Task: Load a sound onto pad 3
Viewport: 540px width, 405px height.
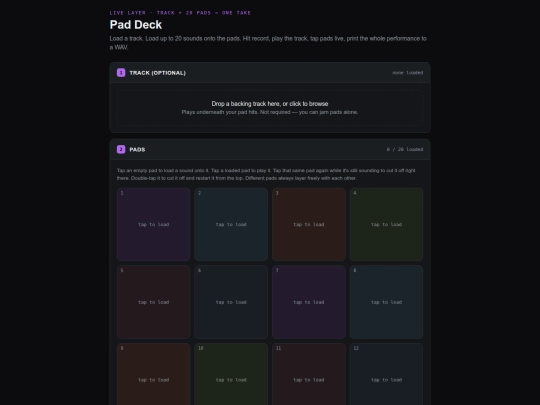Action: pos(309,224)
